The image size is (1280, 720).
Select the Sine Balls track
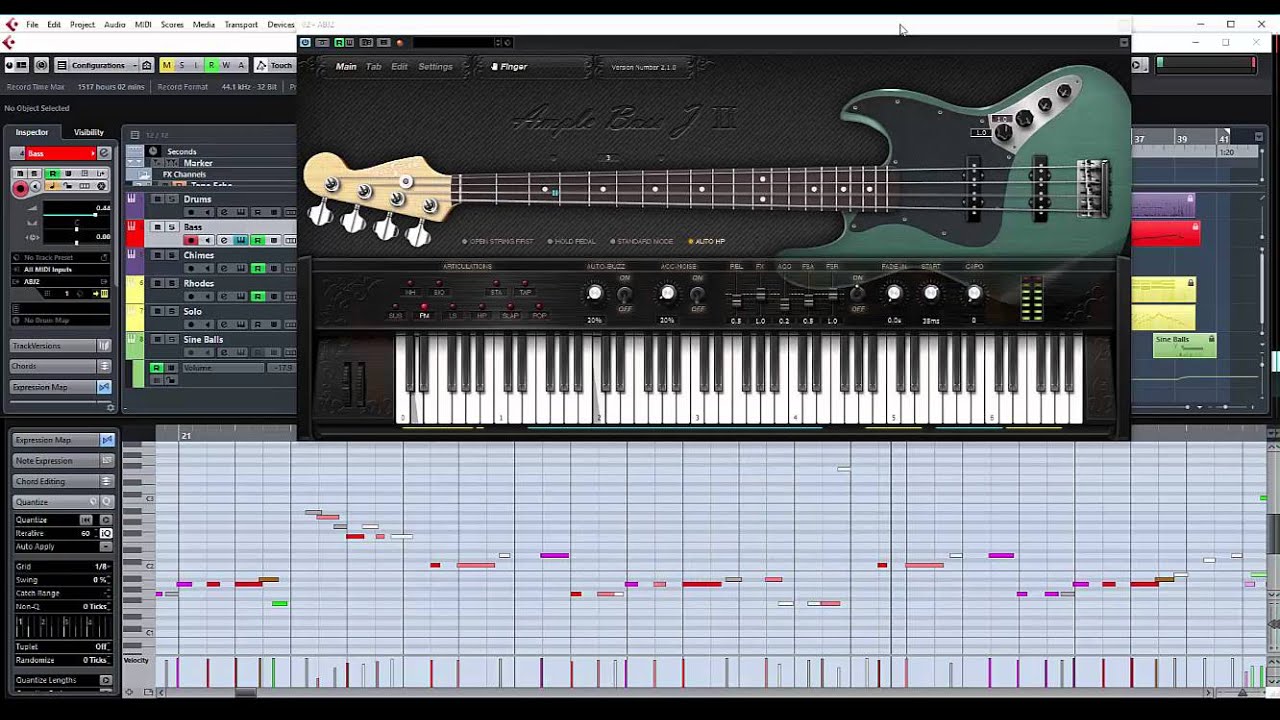tap(203, 339)
